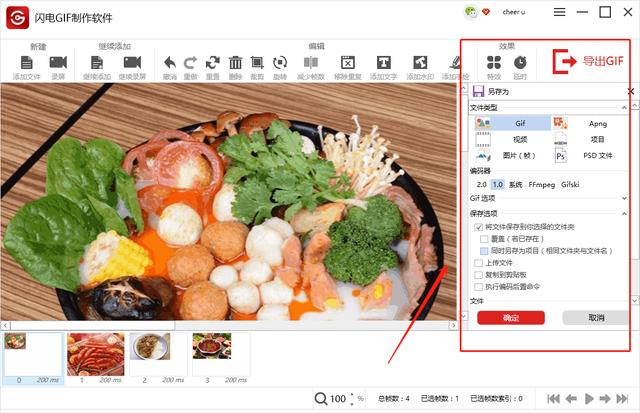Jump to last frame button
640x413 pixels.
622,399
